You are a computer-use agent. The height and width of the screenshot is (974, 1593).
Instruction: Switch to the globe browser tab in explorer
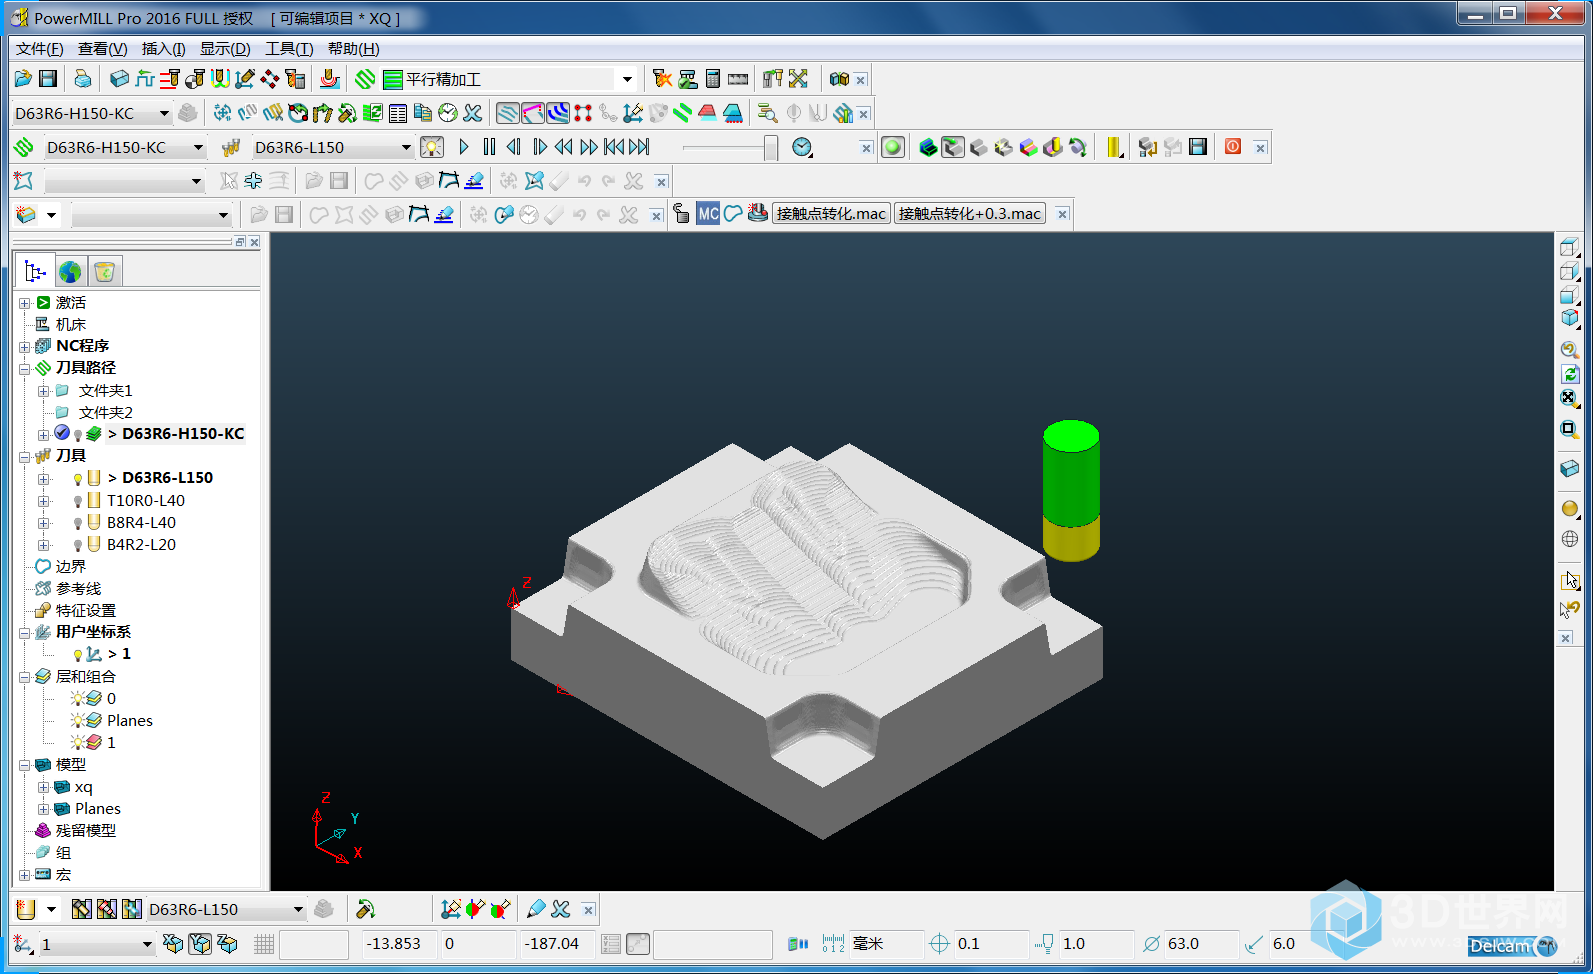point(70,271)
